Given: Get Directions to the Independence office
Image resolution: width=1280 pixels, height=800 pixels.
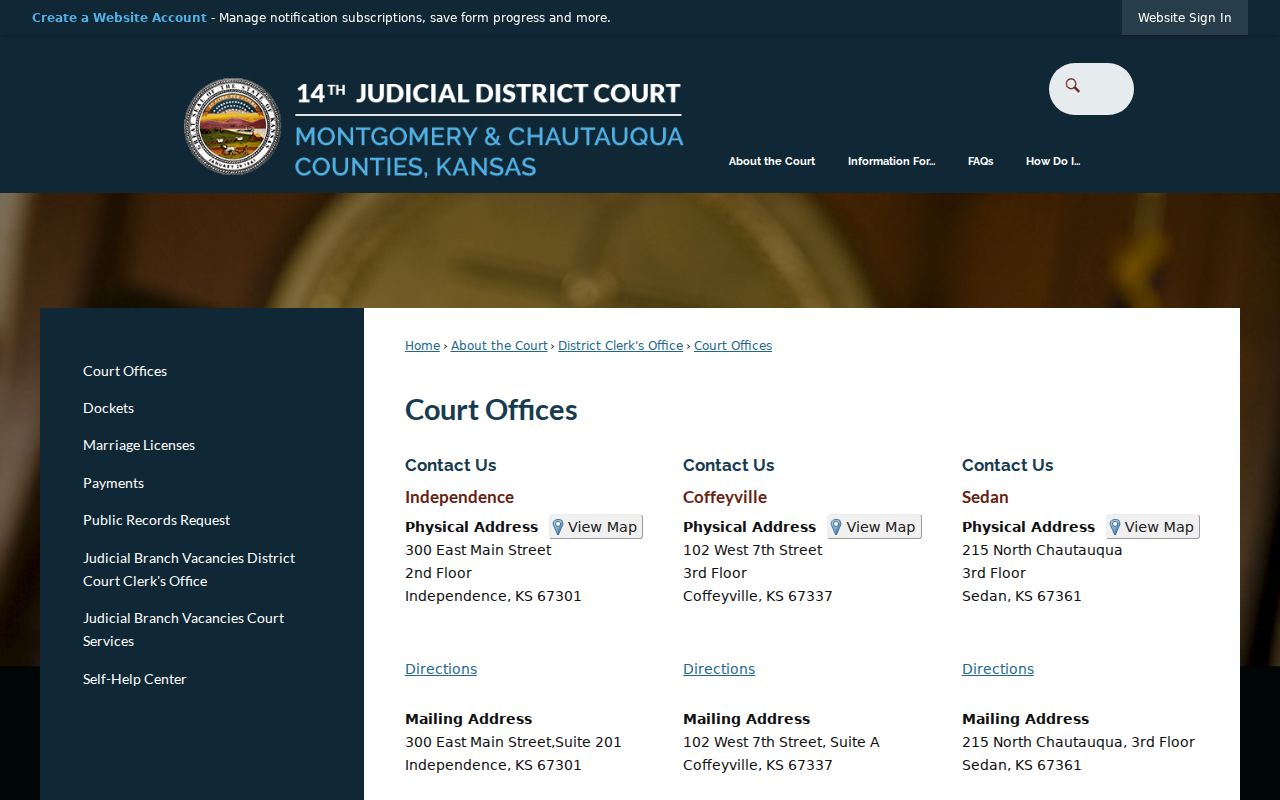Looking at the screenshot, I should pos(441,669).
